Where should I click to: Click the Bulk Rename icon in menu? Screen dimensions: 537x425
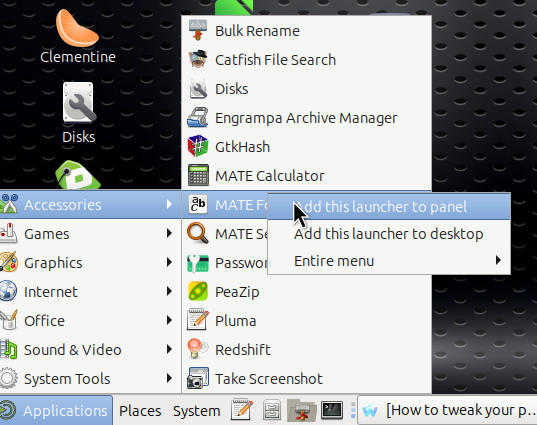(x=198, y=30)
